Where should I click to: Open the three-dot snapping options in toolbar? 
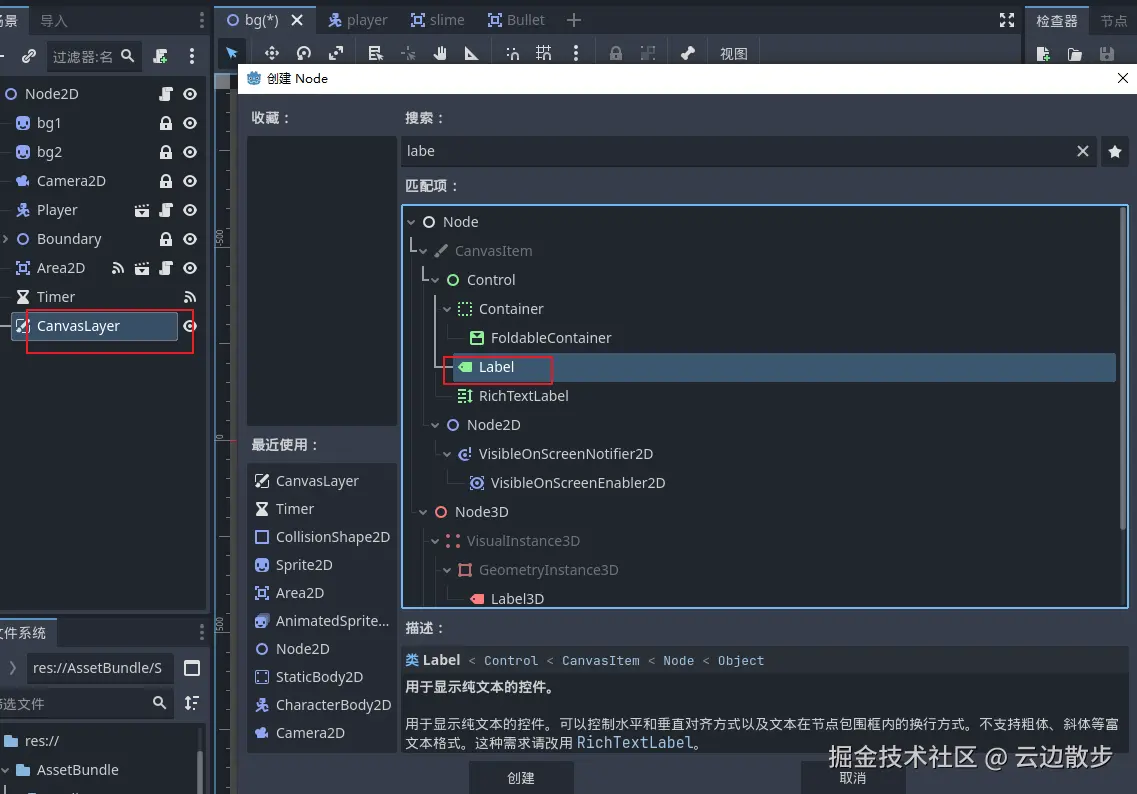click(x=576, y=53)
